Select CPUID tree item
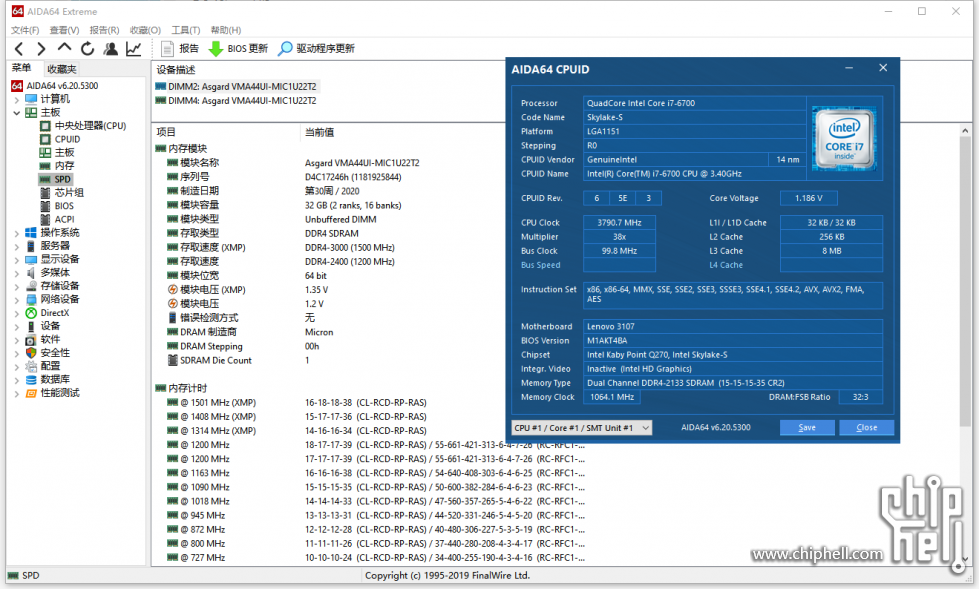The height and width of the screenshot is (589, 979). tap(60, 139)
